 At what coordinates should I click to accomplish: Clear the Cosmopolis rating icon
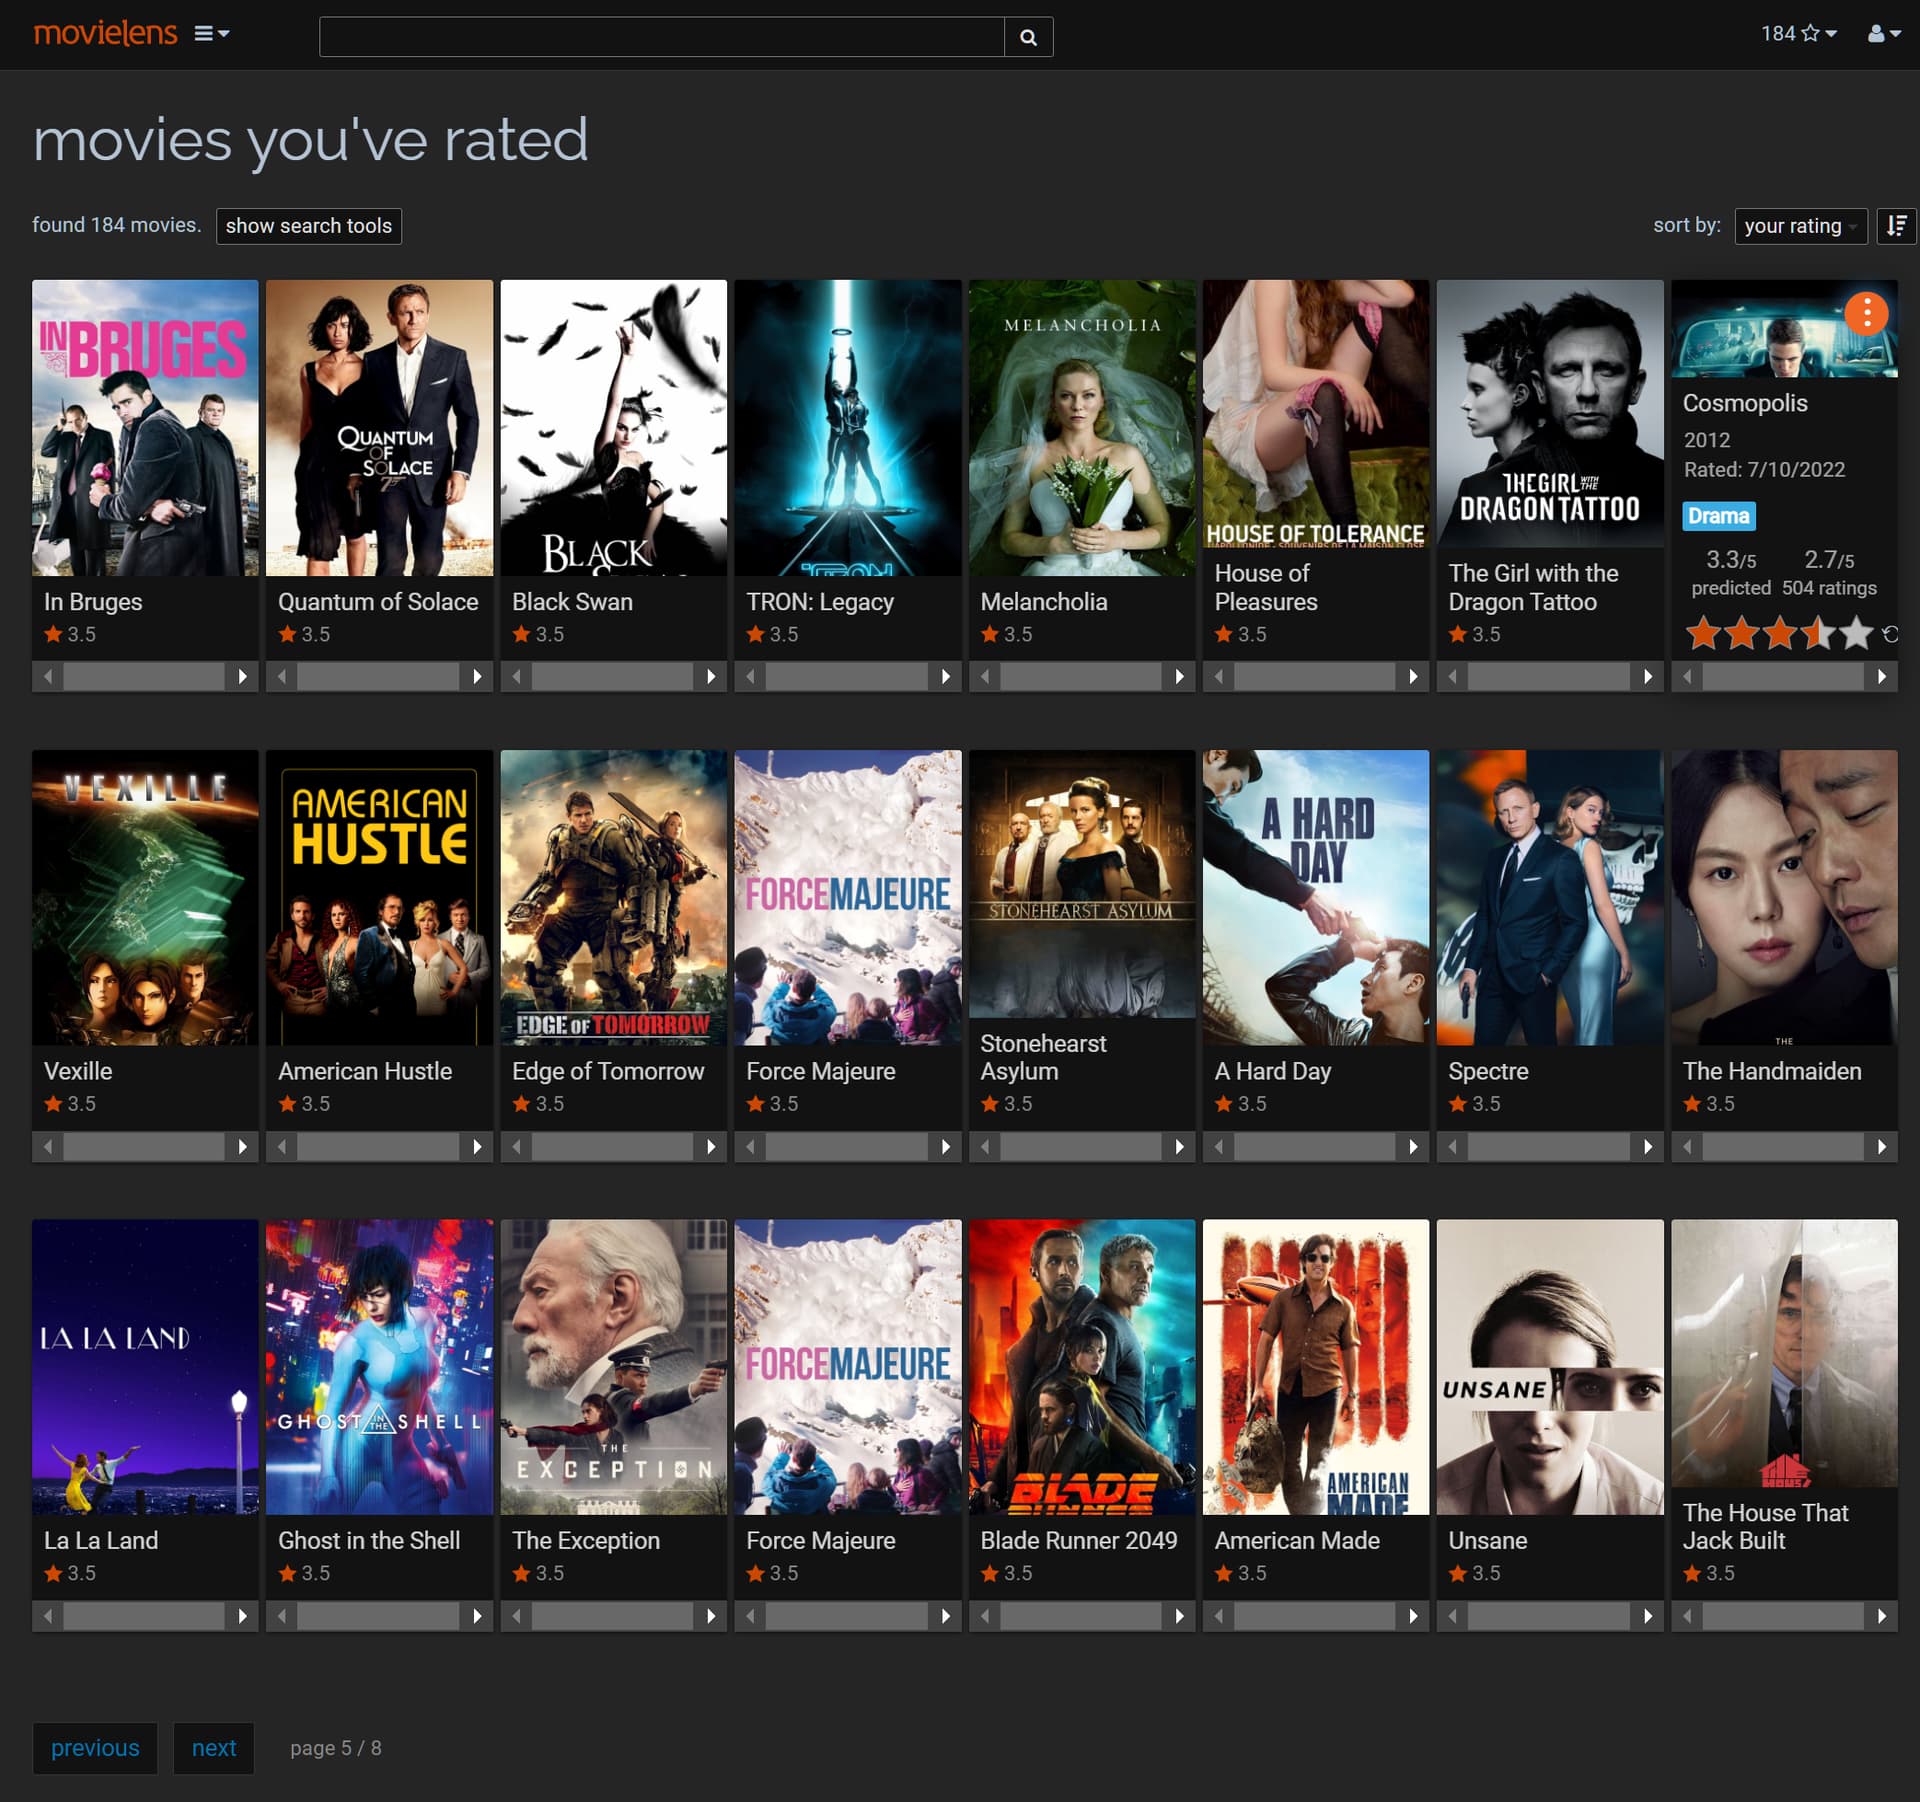[x=1889, y=634]
